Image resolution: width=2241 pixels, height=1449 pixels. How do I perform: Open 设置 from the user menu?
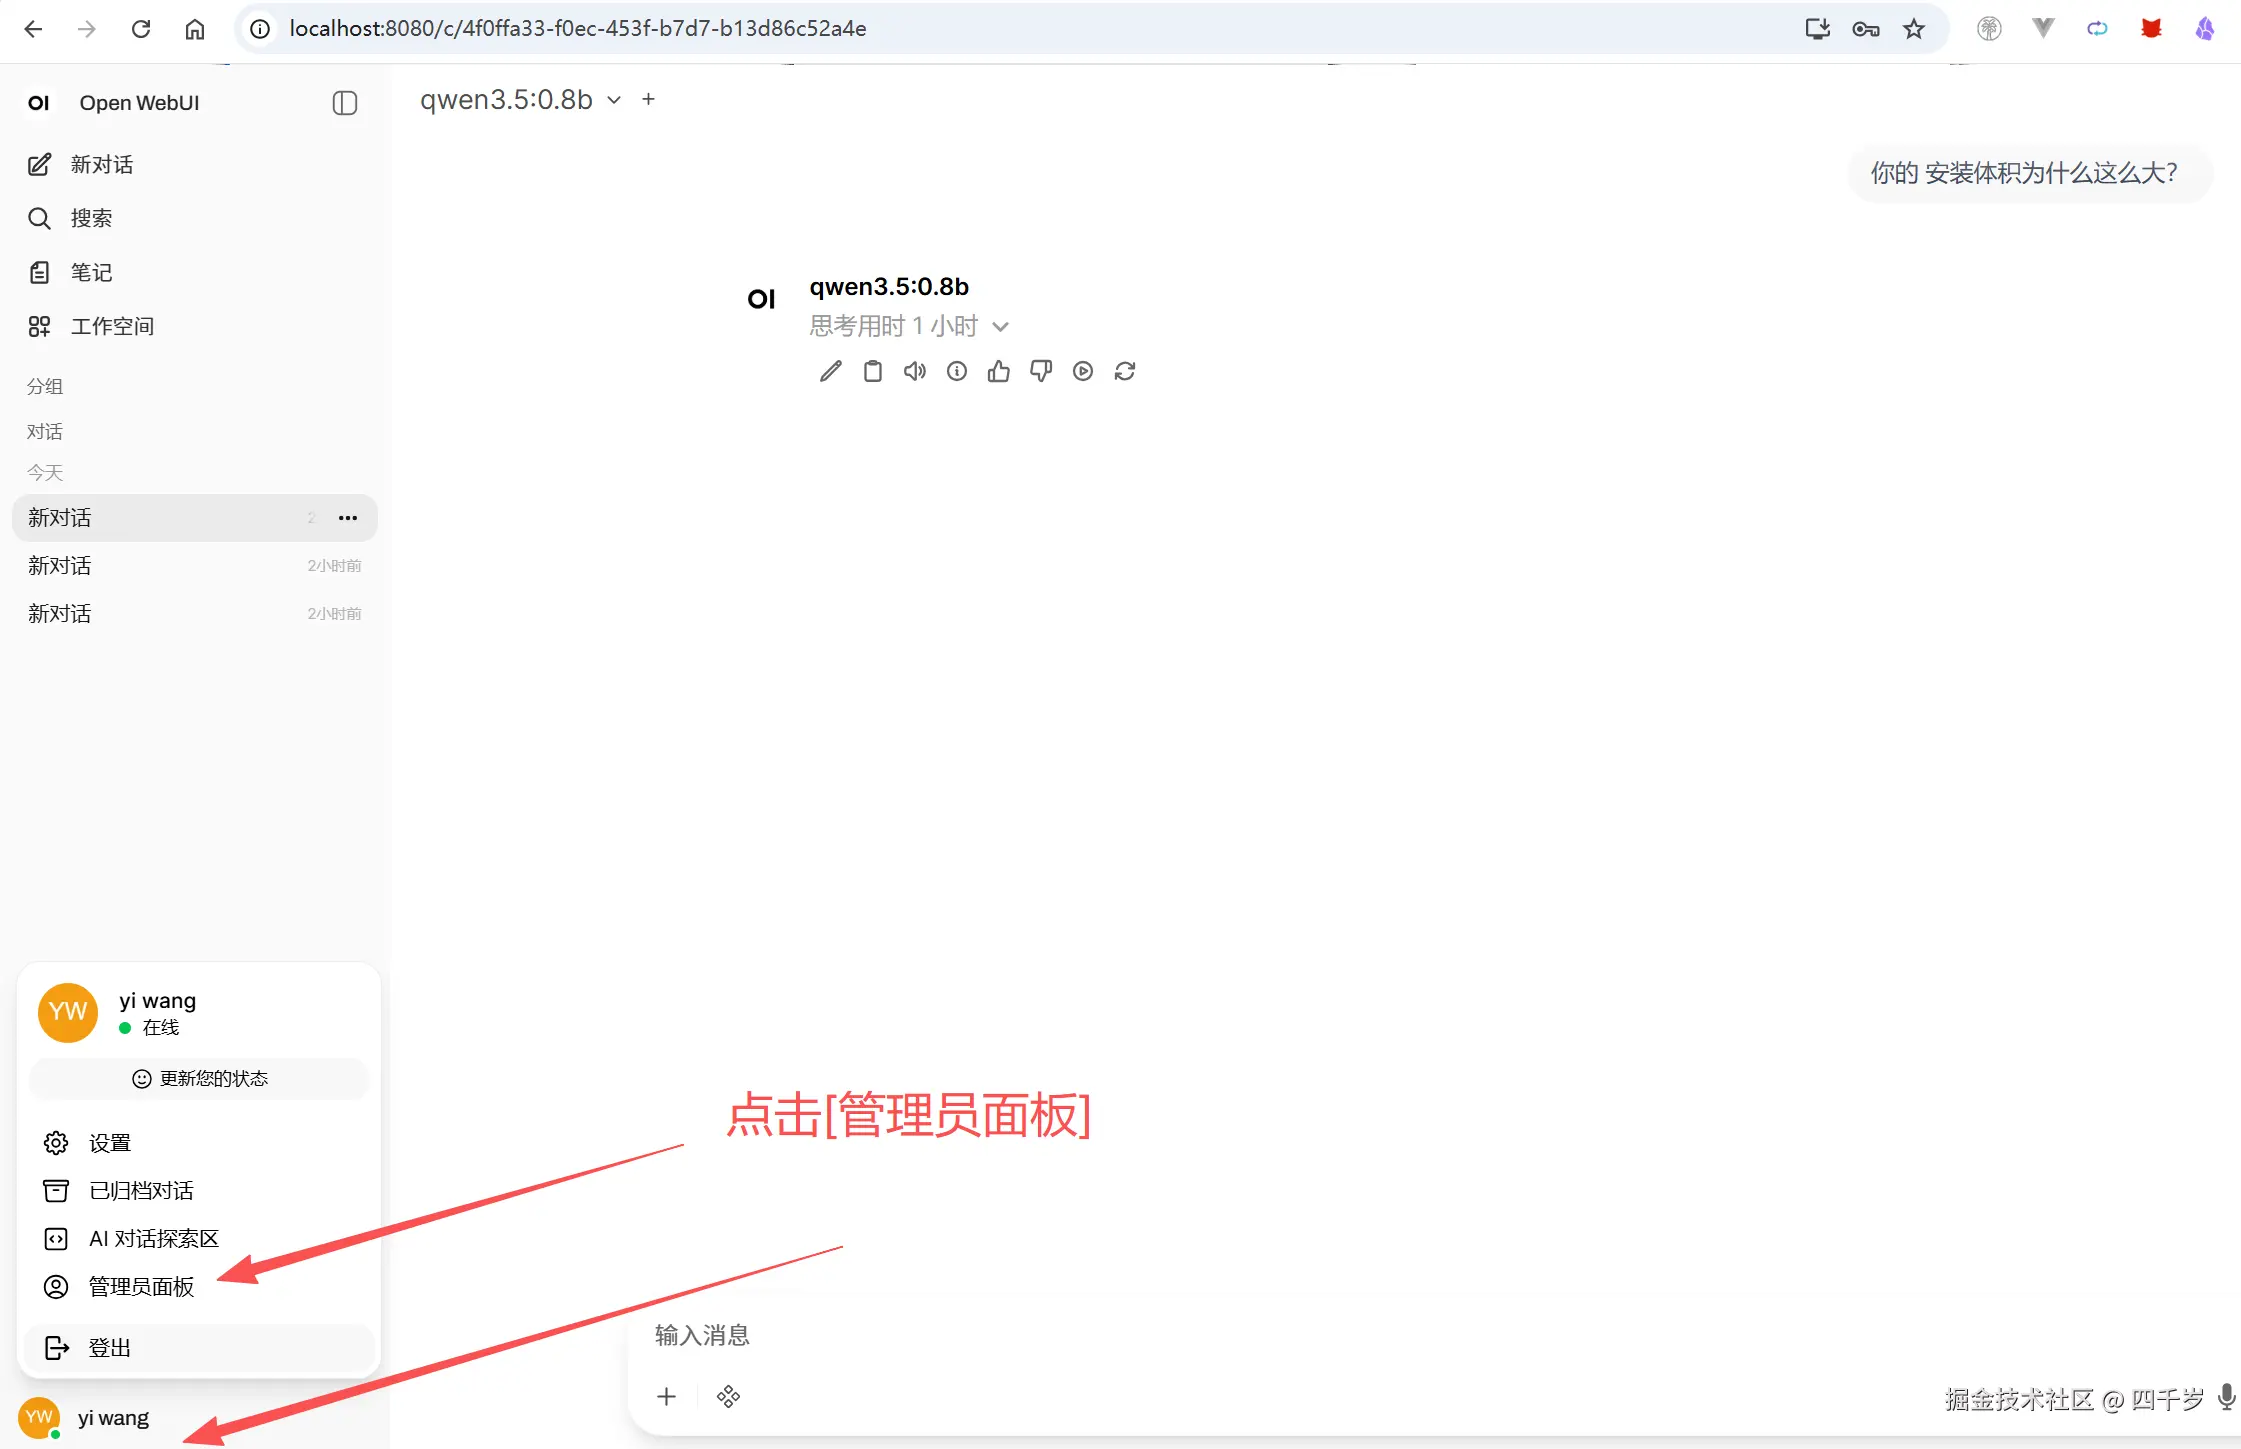coord(106,1142)
